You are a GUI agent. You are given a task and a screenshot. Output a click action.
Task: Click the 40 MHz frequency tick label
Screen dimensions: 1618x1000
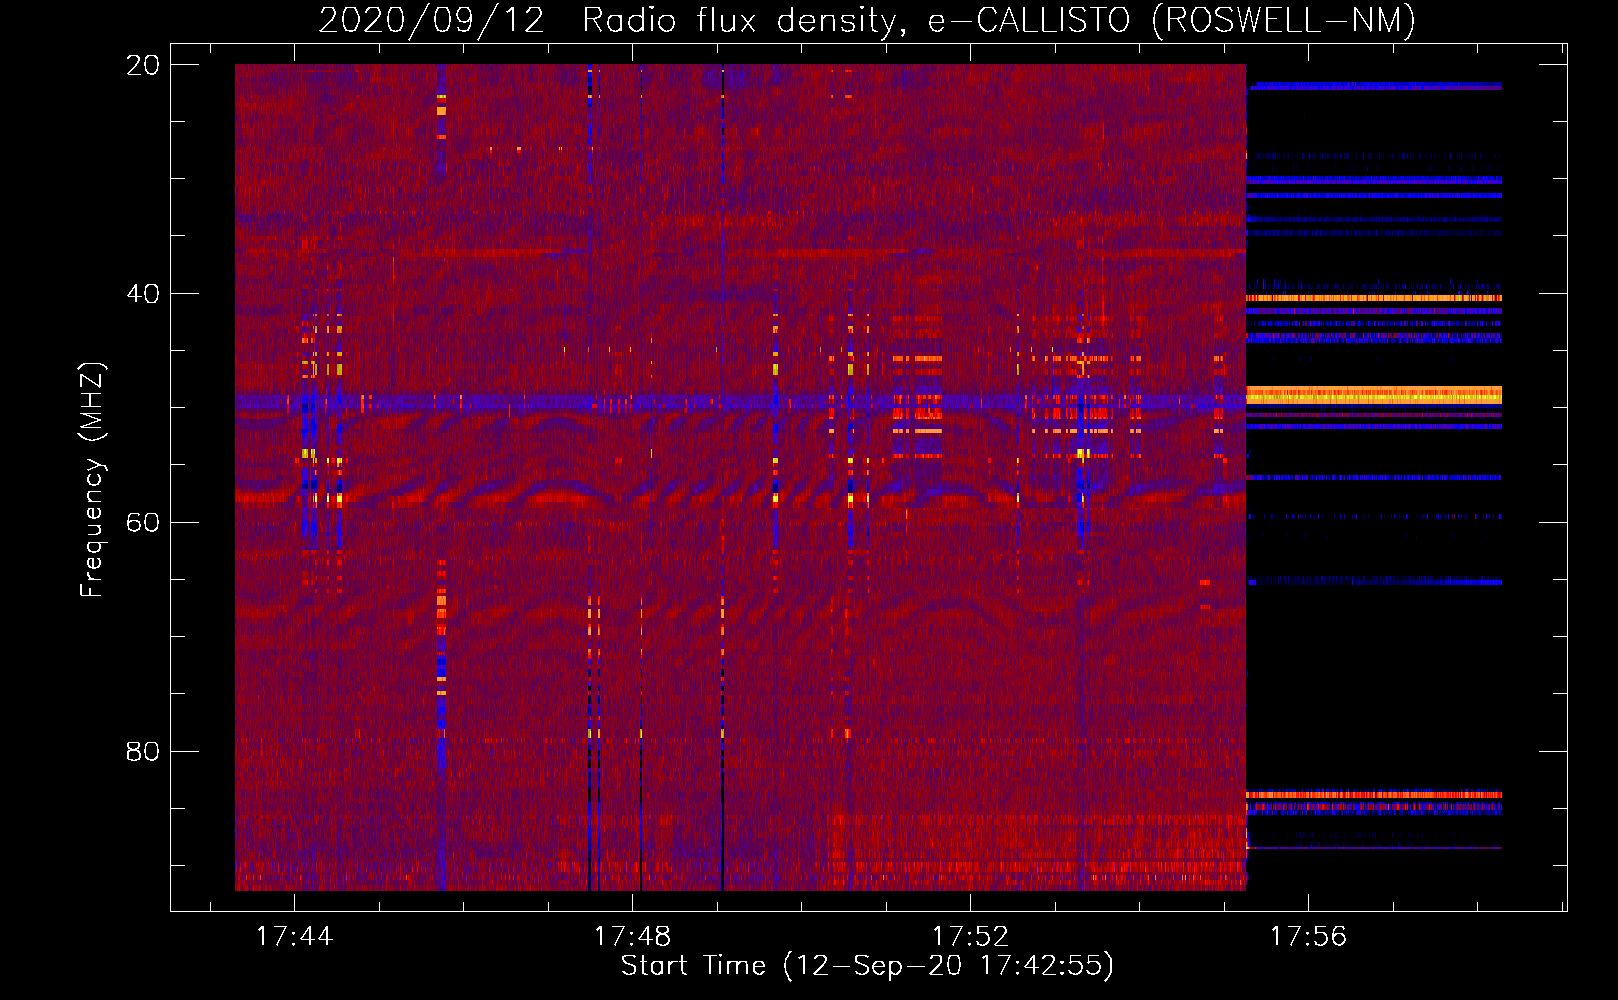tap(142, 294)
